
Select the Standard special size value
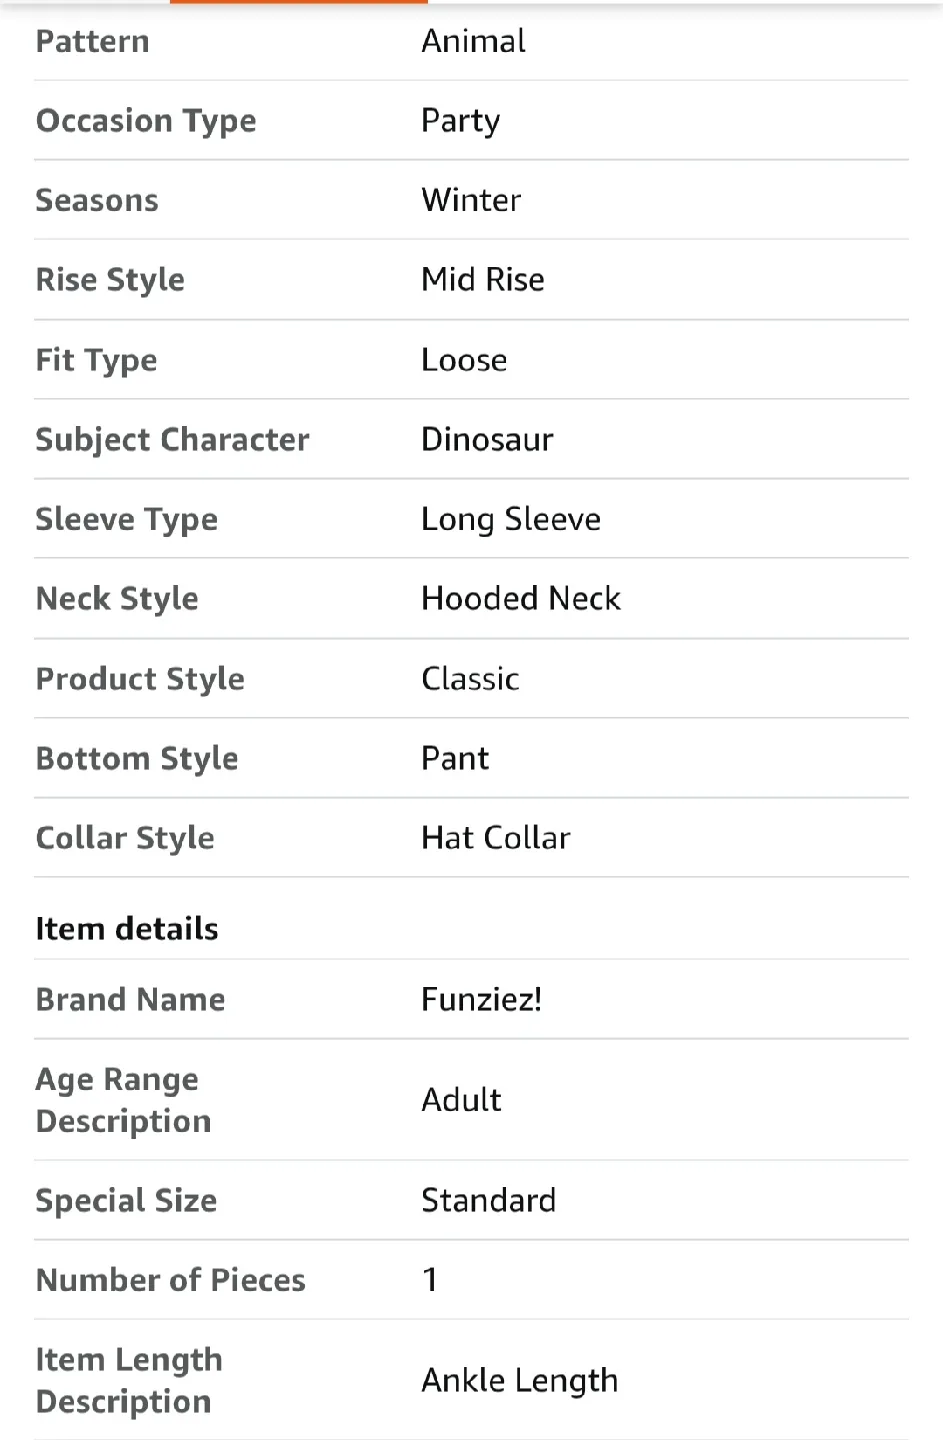pyautogui.click(x=488, y=1200)
